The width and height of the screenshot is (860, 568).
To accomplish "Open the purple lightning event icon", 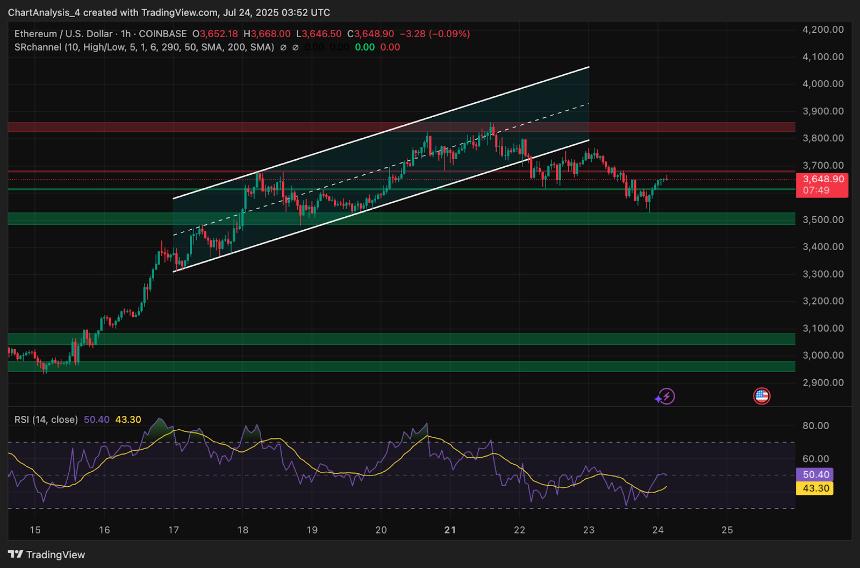I will click(665, 396).
